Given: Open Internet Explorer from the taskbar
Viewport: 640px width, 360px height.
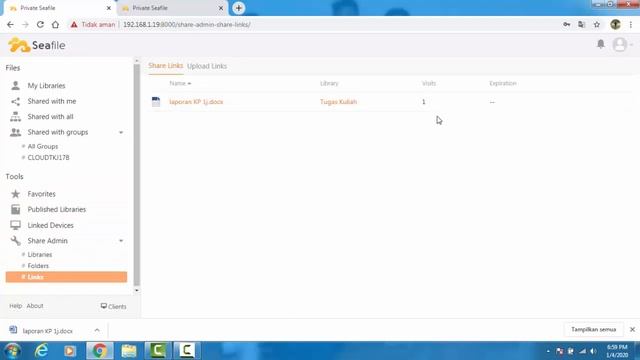Looking at the screenshot, I should [41, 351].
